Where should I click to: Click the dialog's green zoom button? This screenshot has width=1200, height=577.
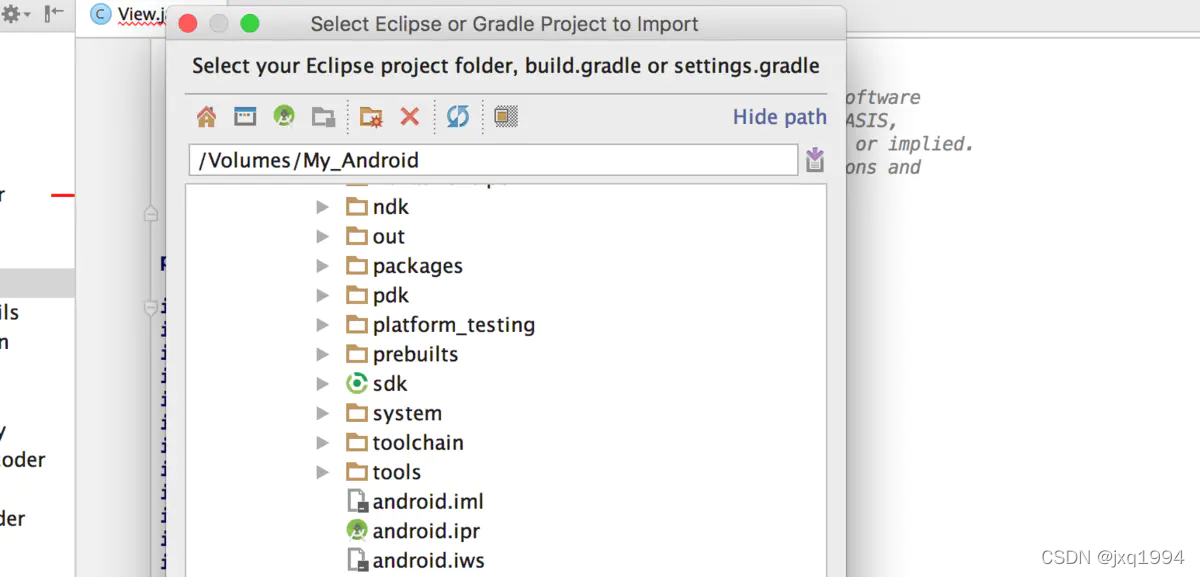[x=250, y=24]
